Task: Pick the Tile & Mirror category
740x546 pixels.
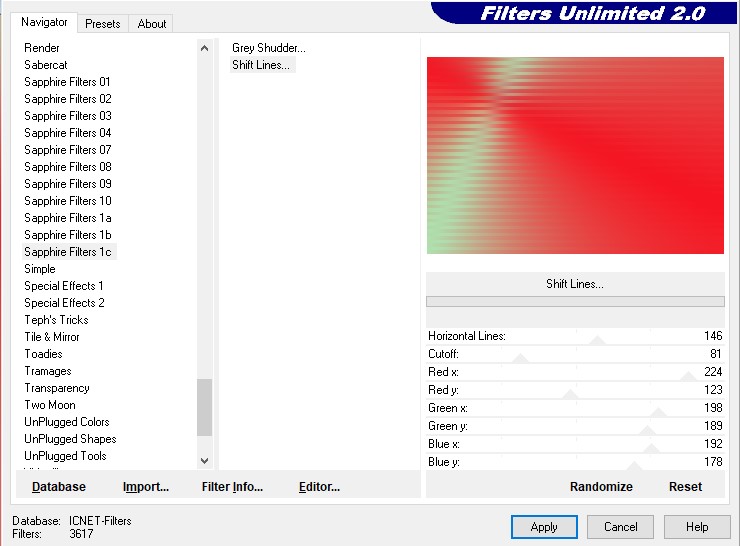Action: 52,337
